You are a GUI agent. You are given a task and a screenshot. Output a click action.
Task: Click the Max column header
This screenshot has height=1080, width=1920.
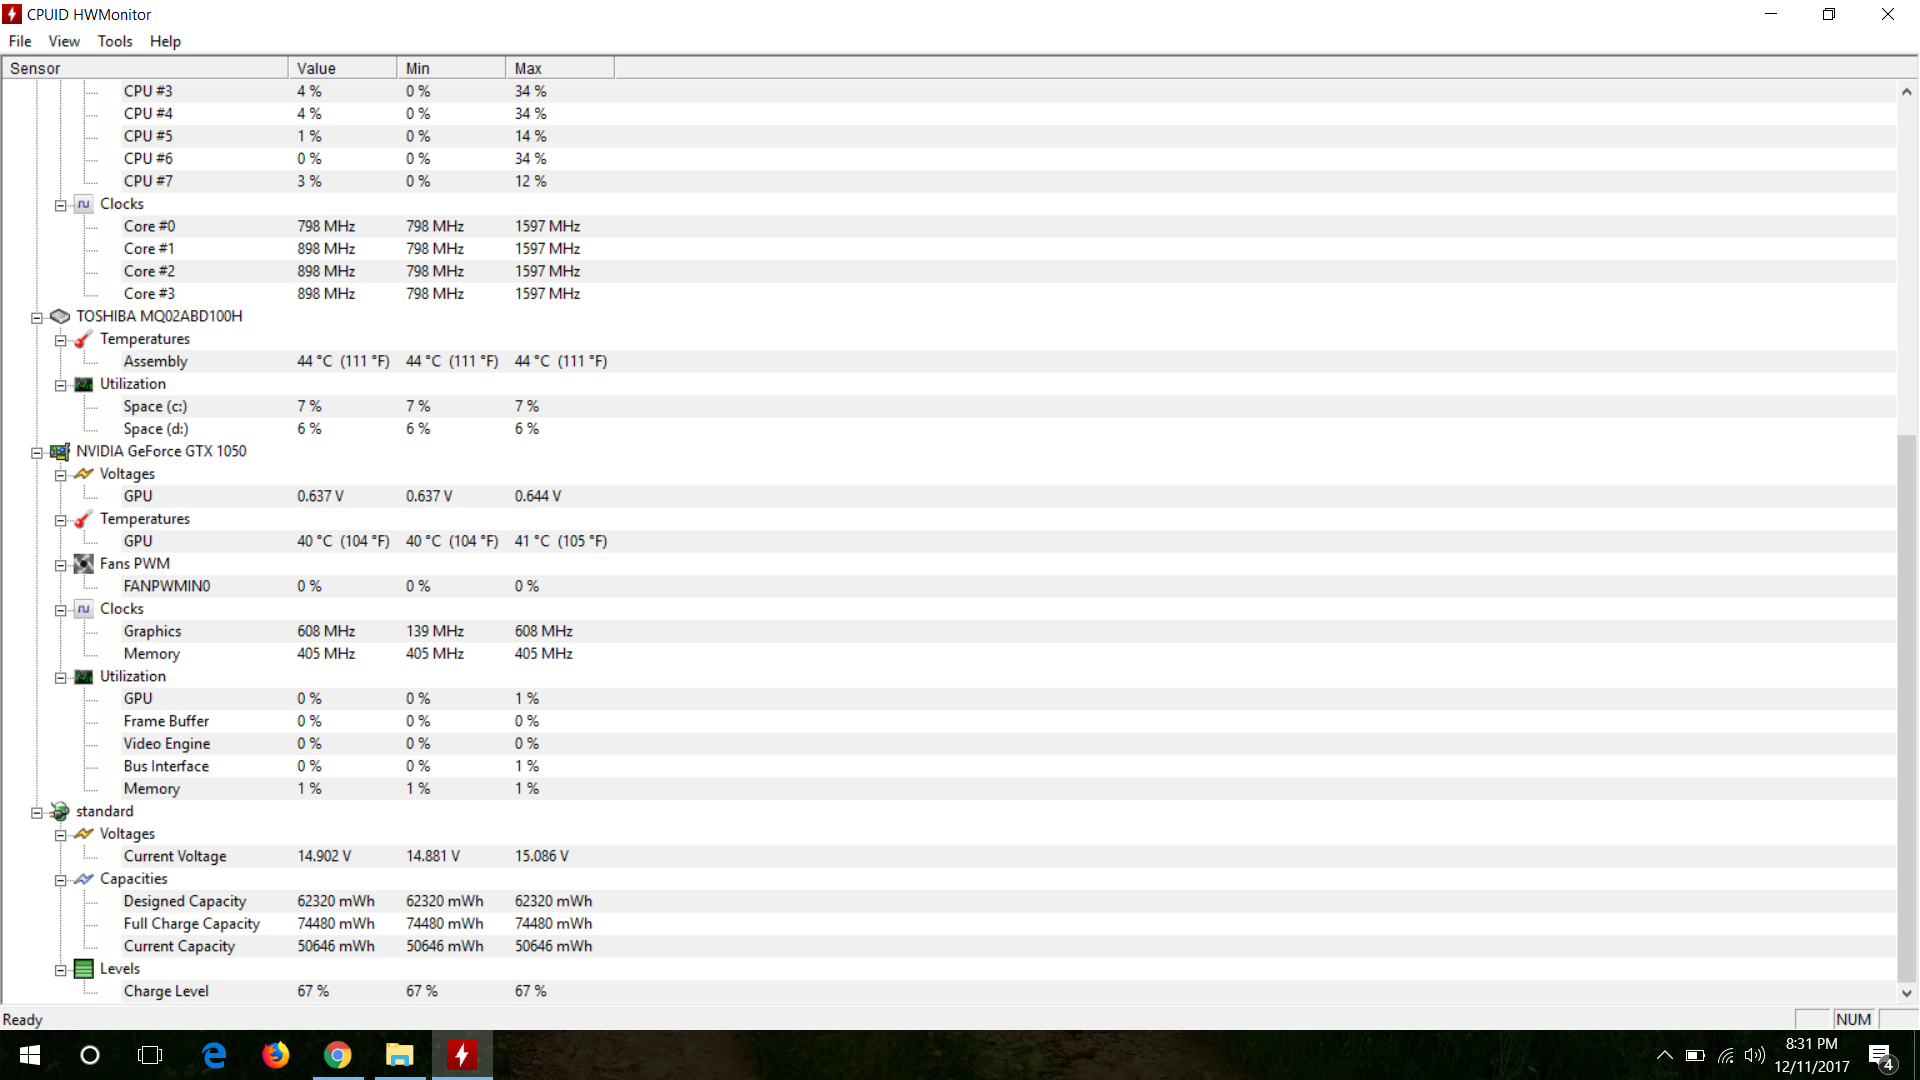(x=558, y=68)
